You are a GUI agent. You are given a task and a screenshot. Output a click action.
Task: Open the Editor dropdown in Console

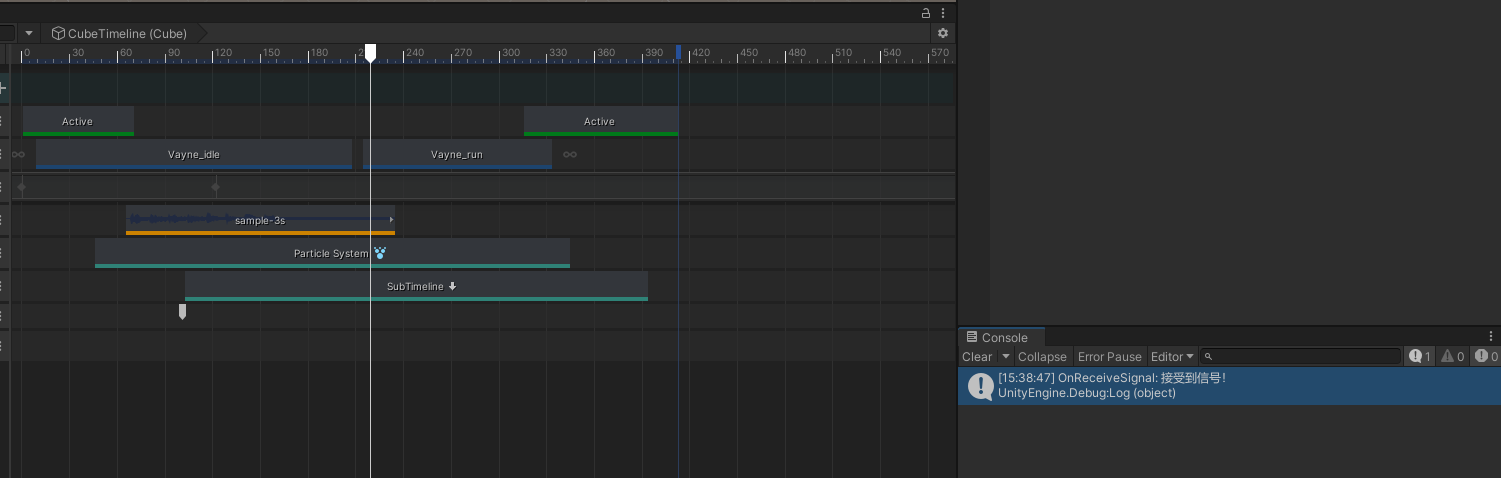click(1172, 357)
